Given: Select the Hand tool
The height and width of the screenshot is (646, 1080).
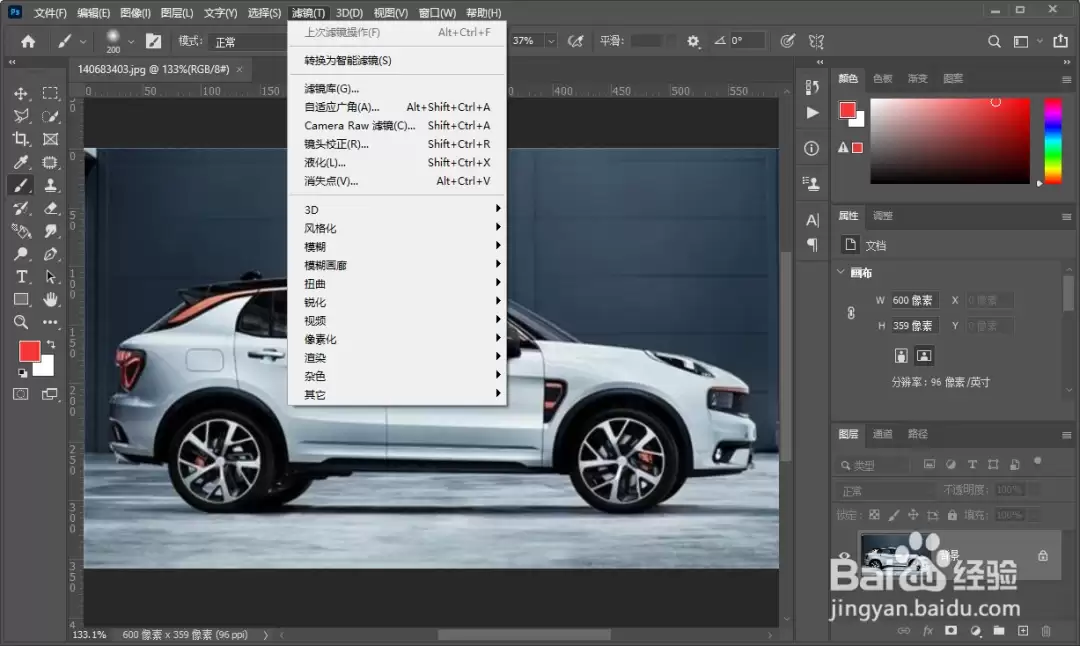Looking at the screenshot, I should coord(50,299).
